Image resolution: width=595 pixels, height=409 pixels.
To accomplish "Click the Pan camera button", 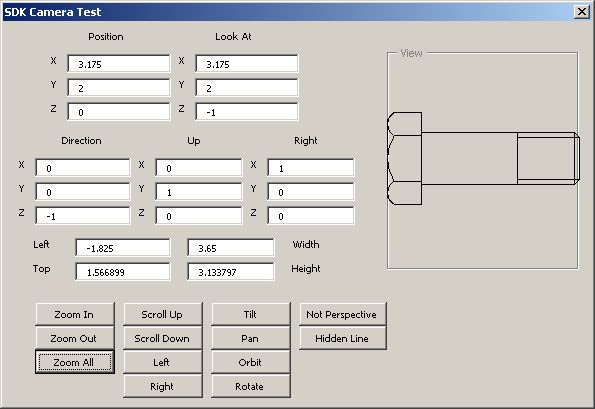I will [x=251, y=338].
